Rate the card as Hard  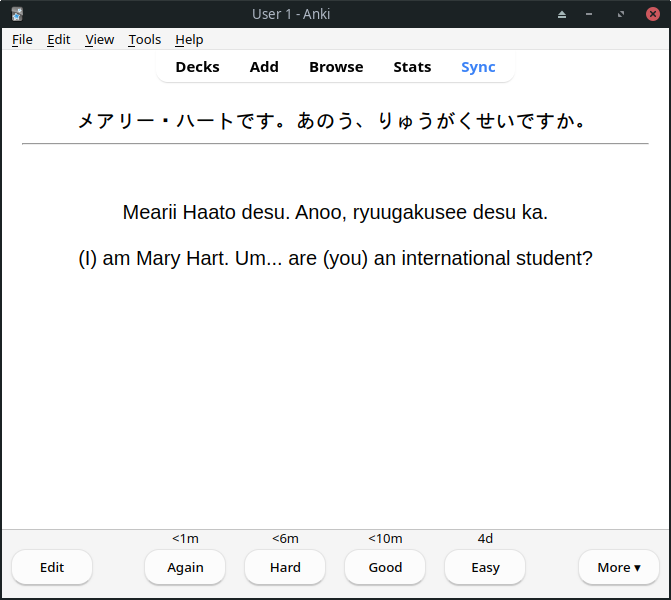pyautogui.click(x=285, y=567)
